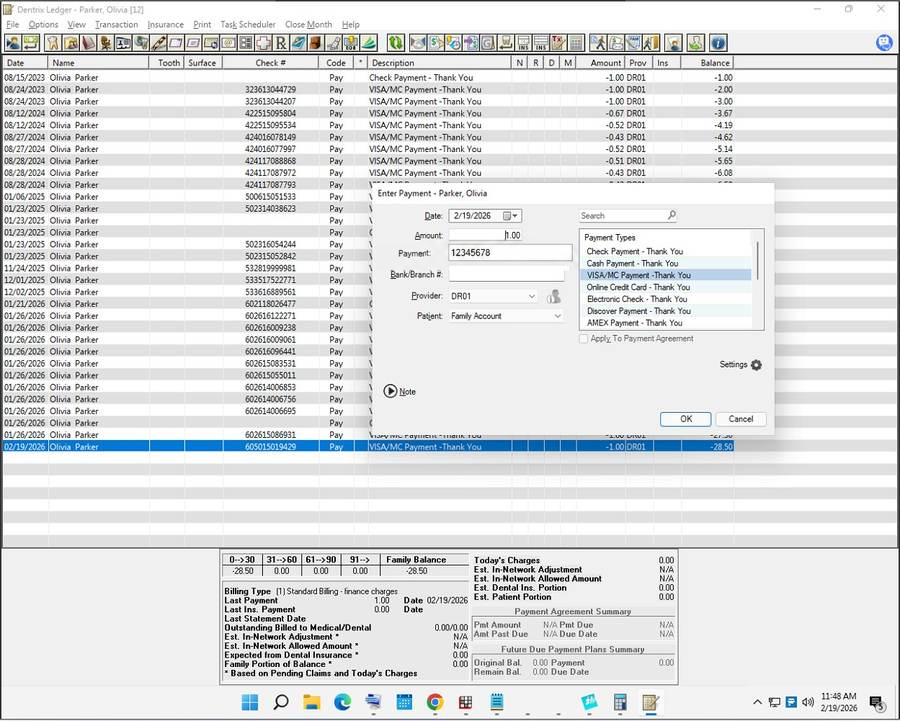Open the Task Scheduler menu
This screenshot has width=900, height=721.
(248, 25)
